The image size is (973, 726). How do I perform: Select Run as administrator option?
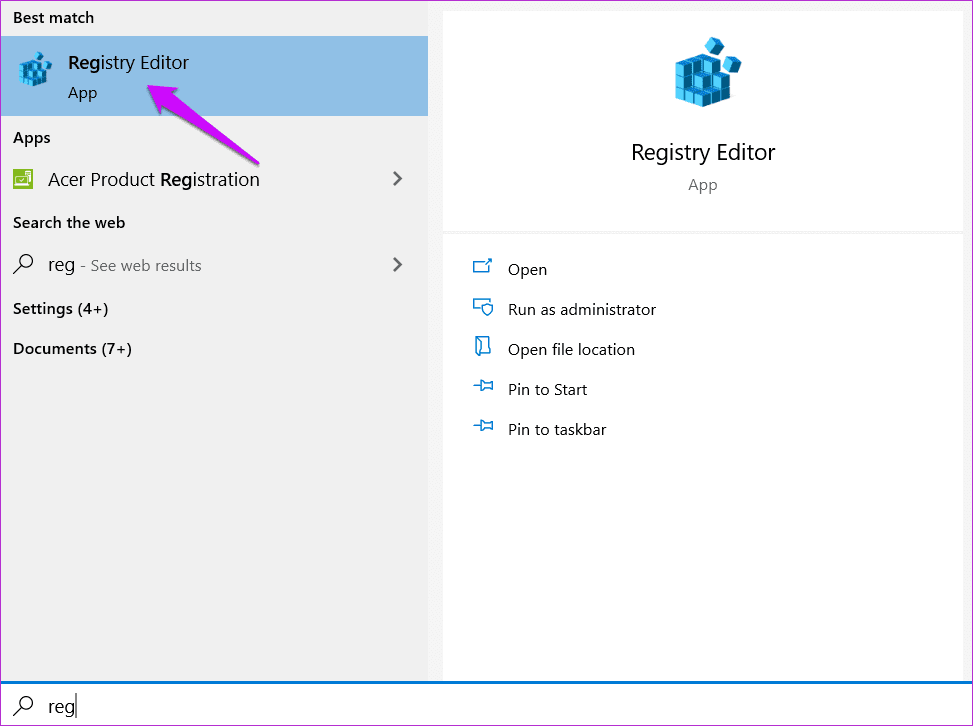pos(581,310)
